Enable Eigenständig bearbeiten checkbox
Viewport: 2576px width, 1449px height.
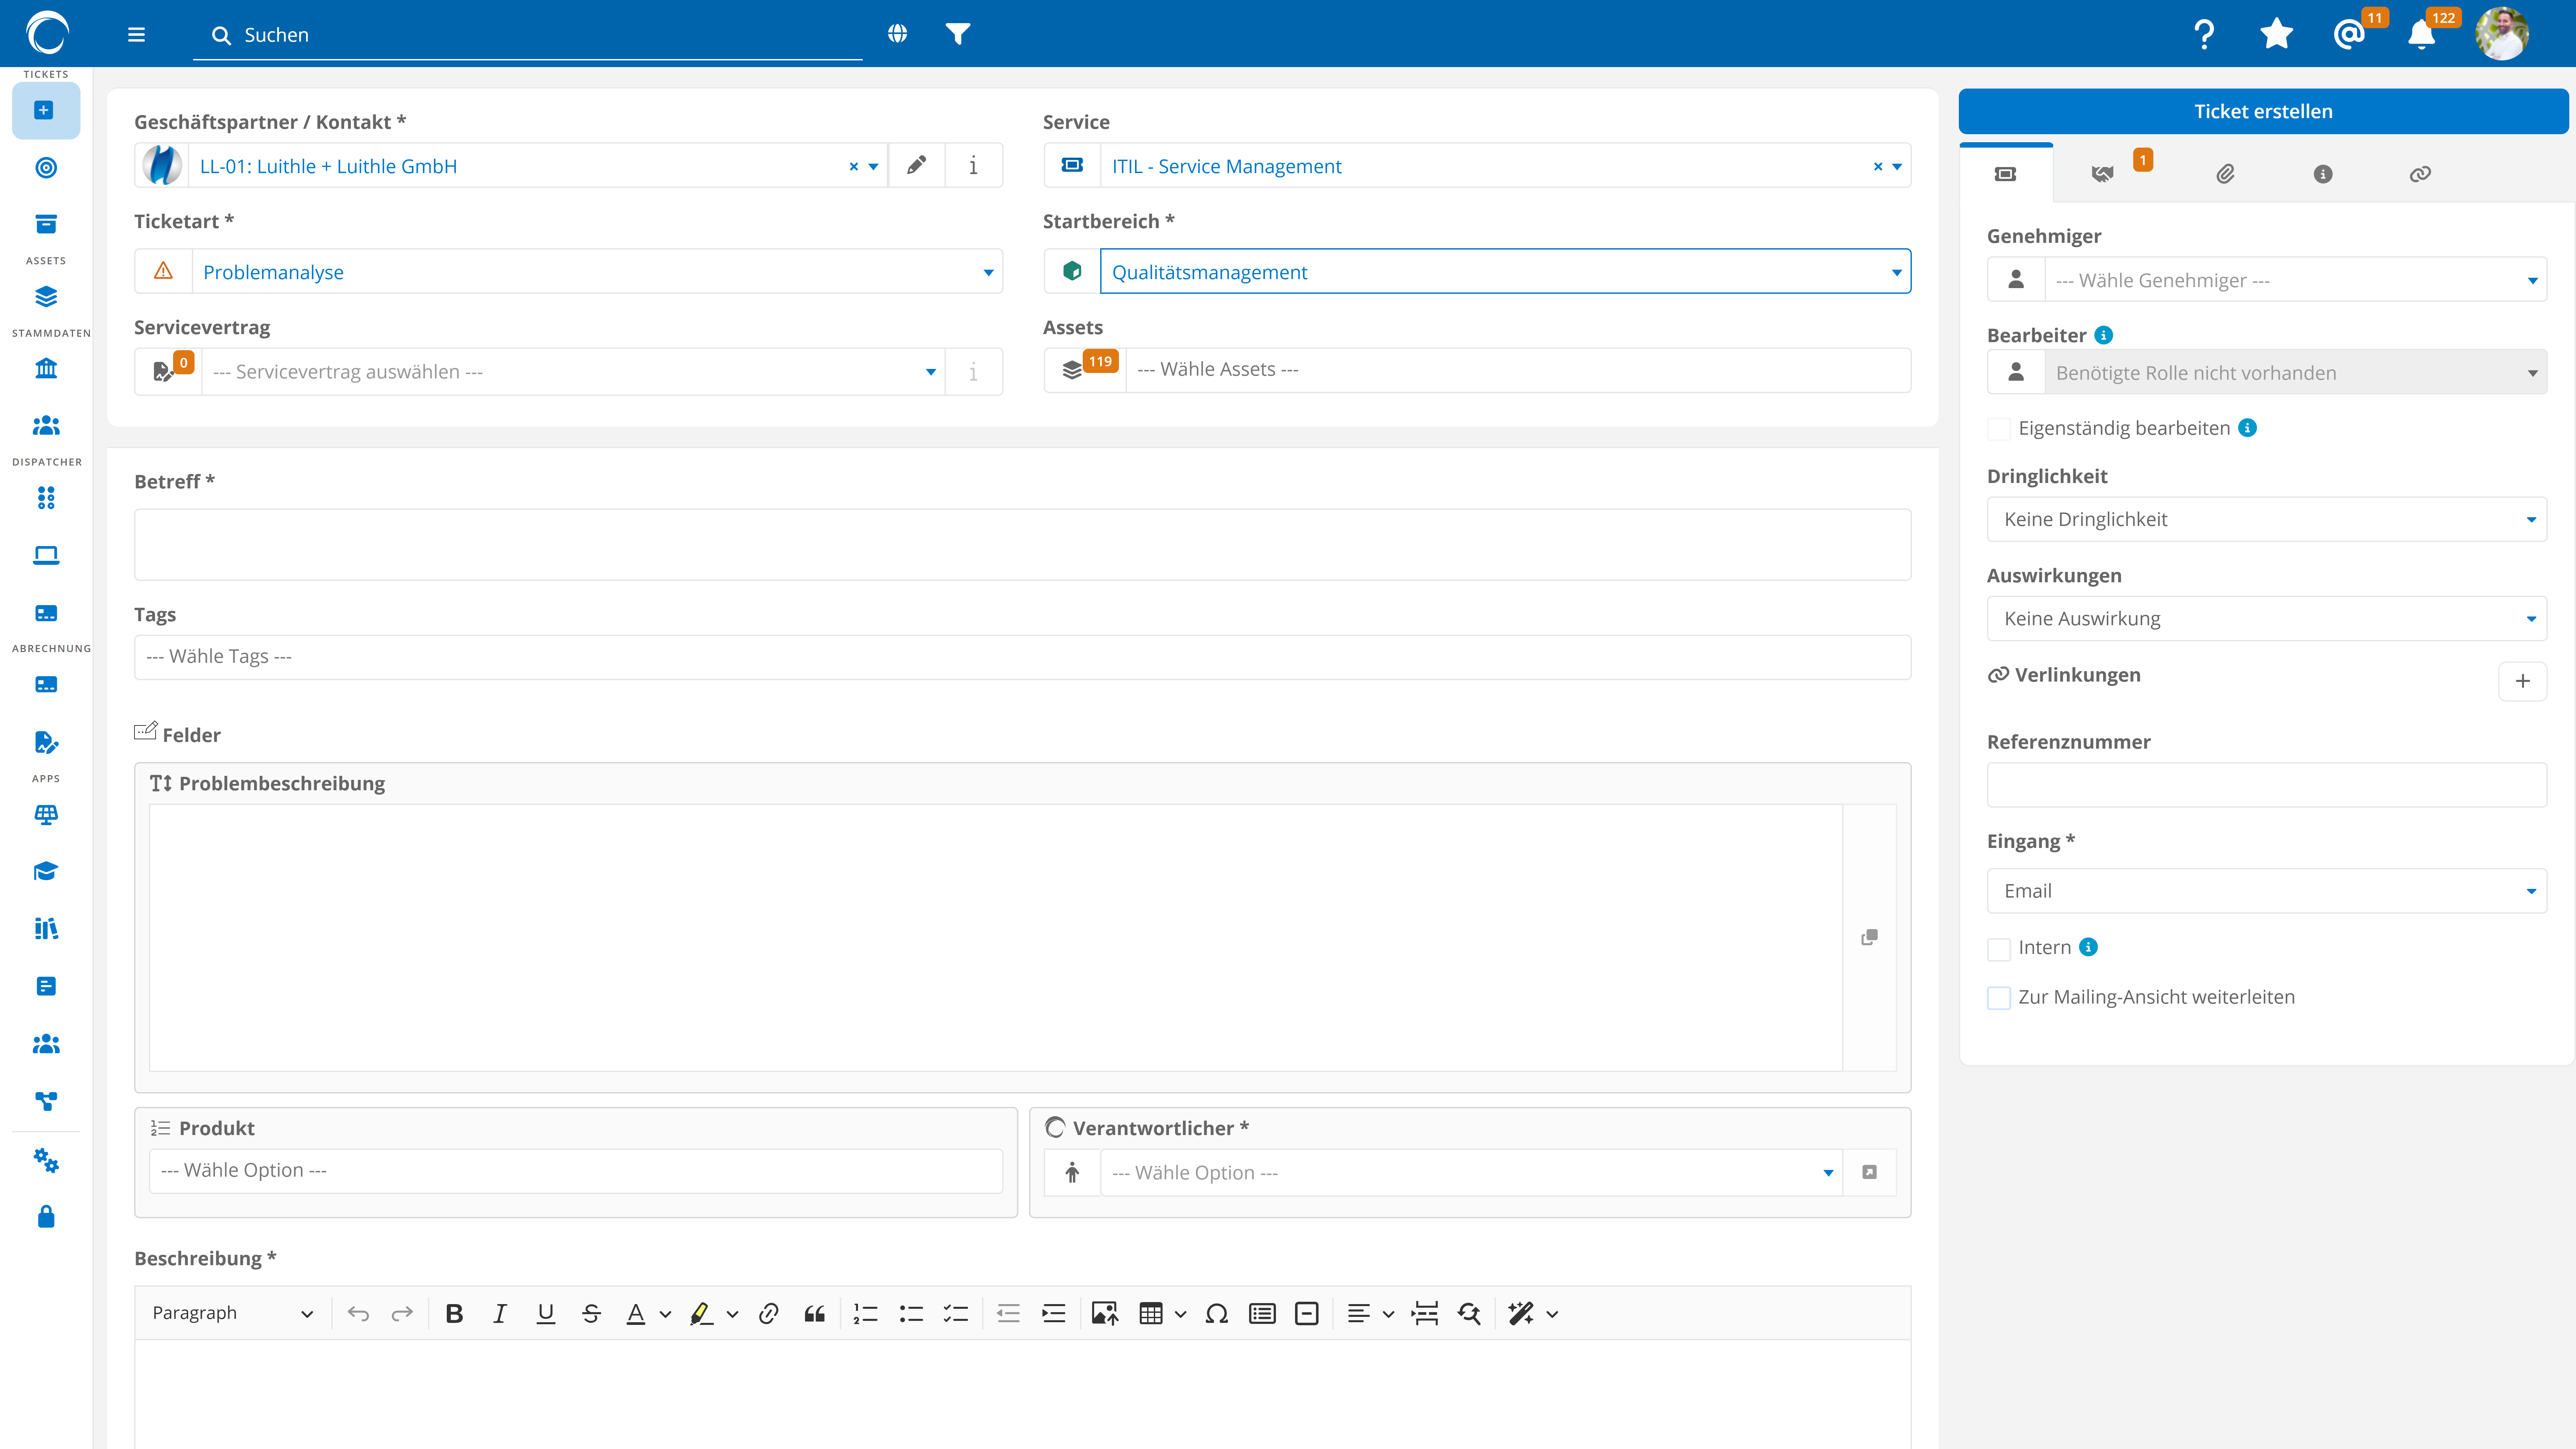[x=1999, y=429]
